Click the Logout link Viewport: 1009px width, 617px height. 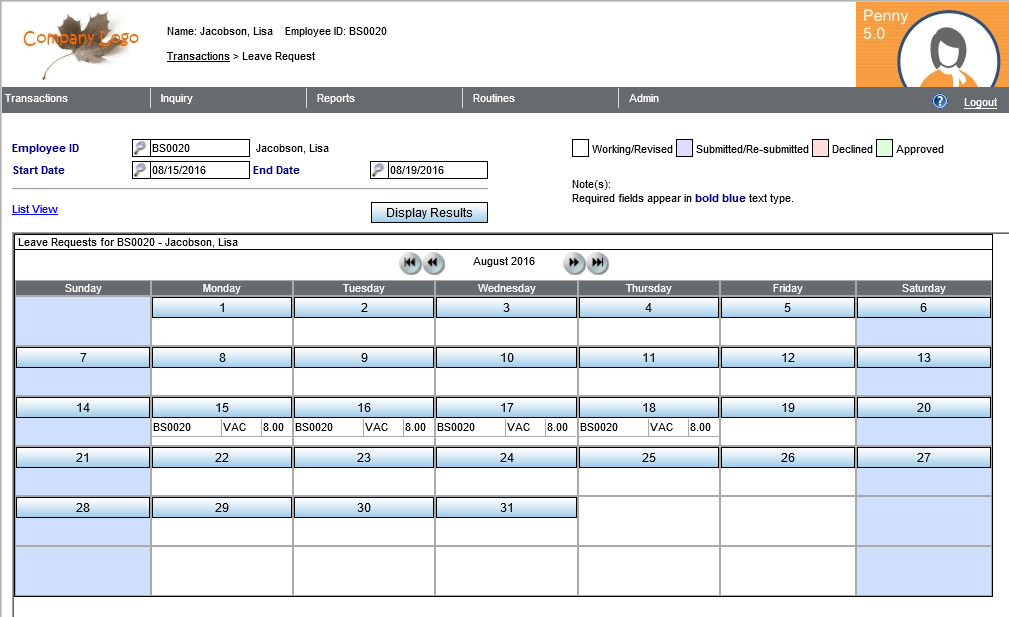(980, 102)
